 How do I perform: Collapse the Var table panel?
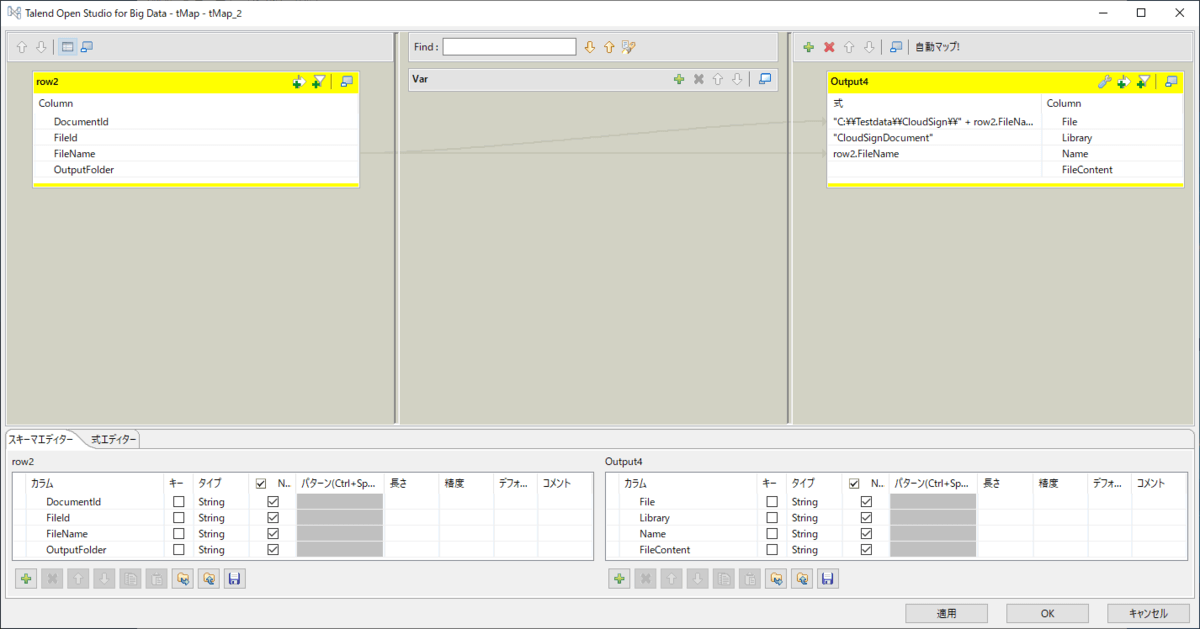coord(765,79)
